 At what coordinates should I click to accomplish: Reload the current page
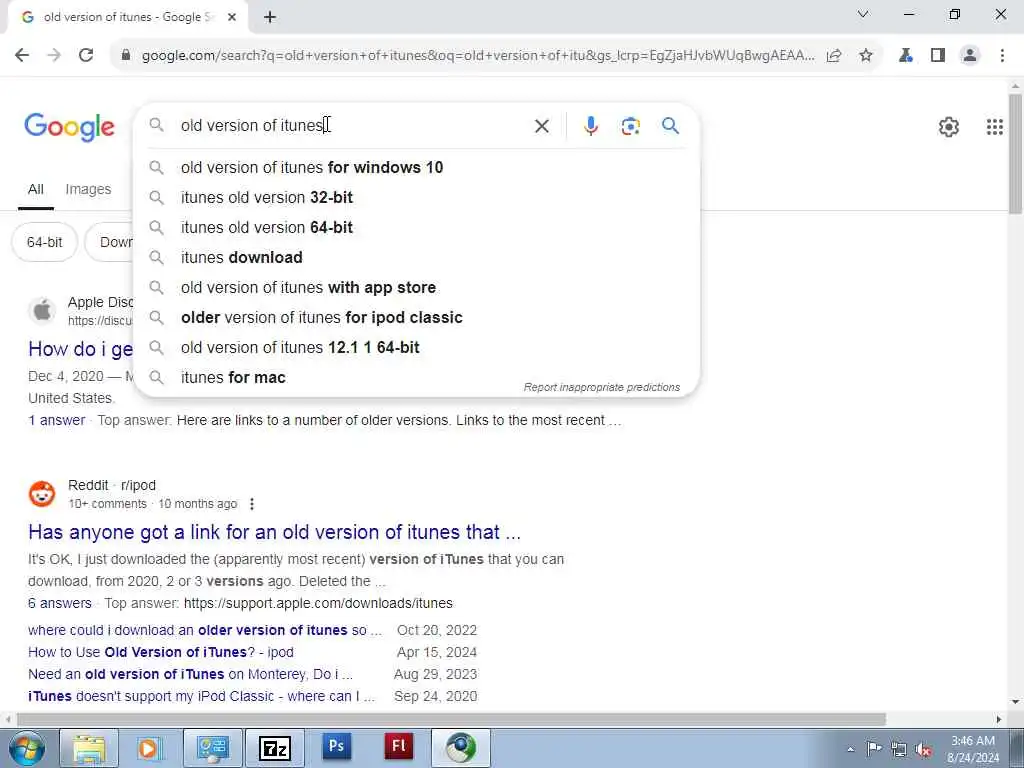pyautogui.click(x=86, y=56)
